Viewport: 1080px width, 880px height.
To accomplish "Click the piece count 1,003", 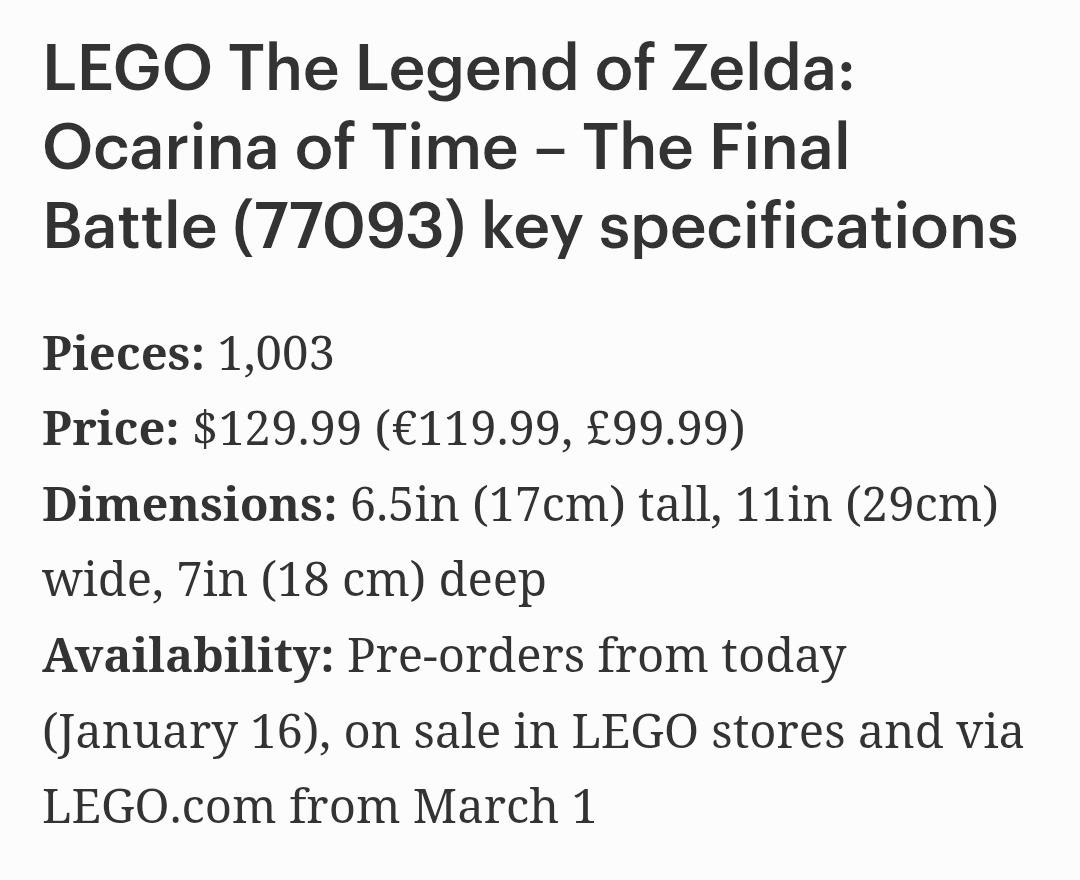I will (276, 353).
